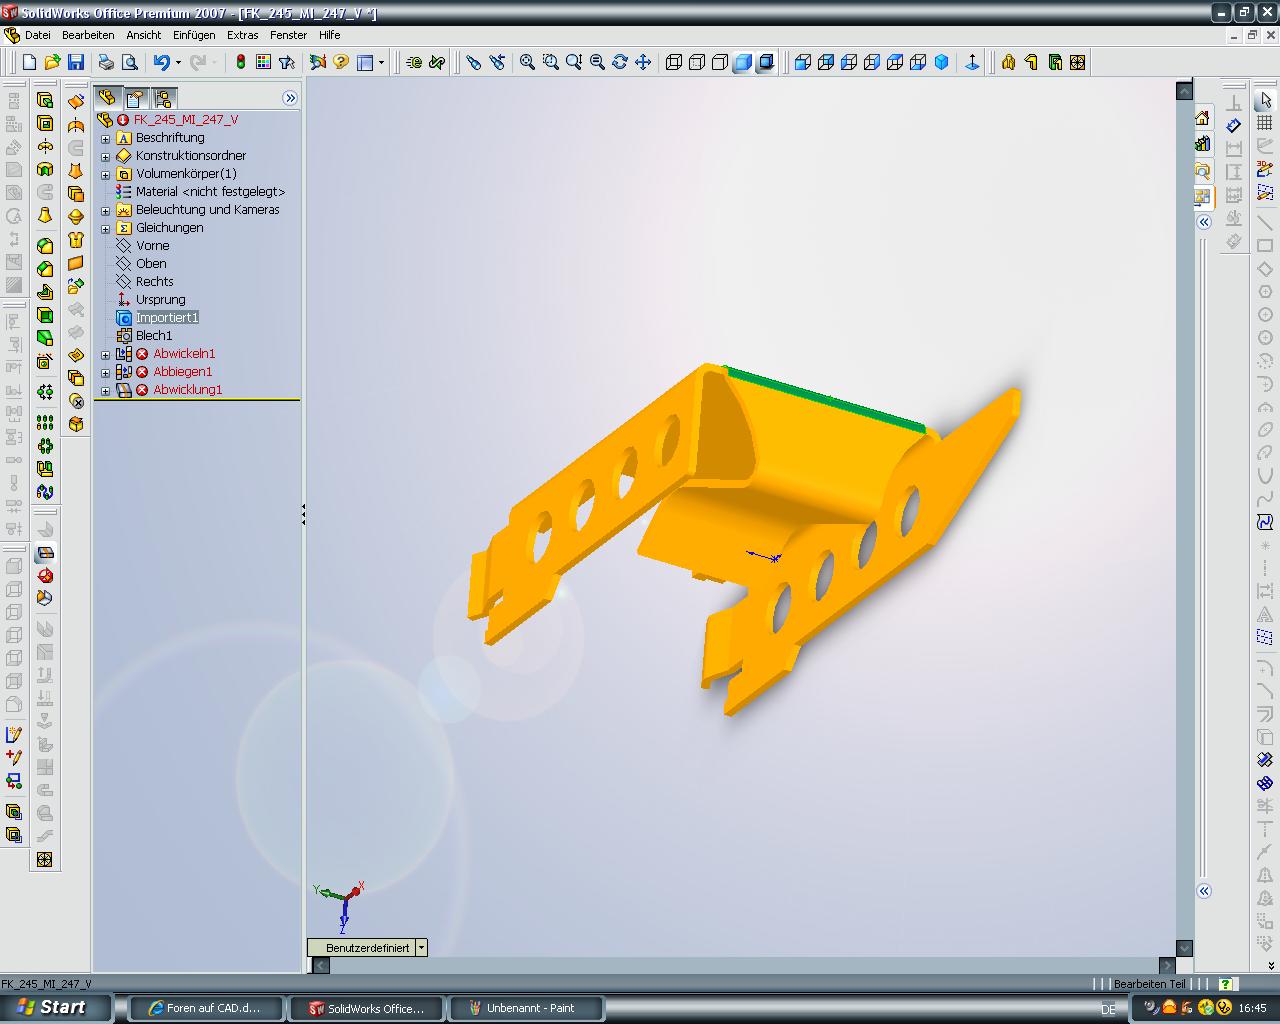Click the Rebuild traffic light icon
The image size is (1280, 1024).
tap(240, 62)
